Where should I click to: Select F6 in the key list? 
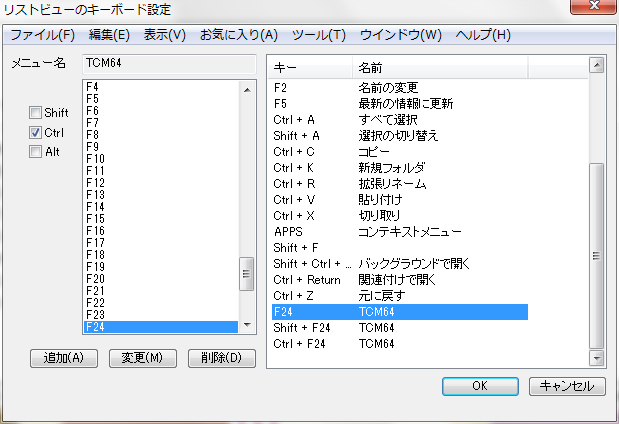point(161,111)
